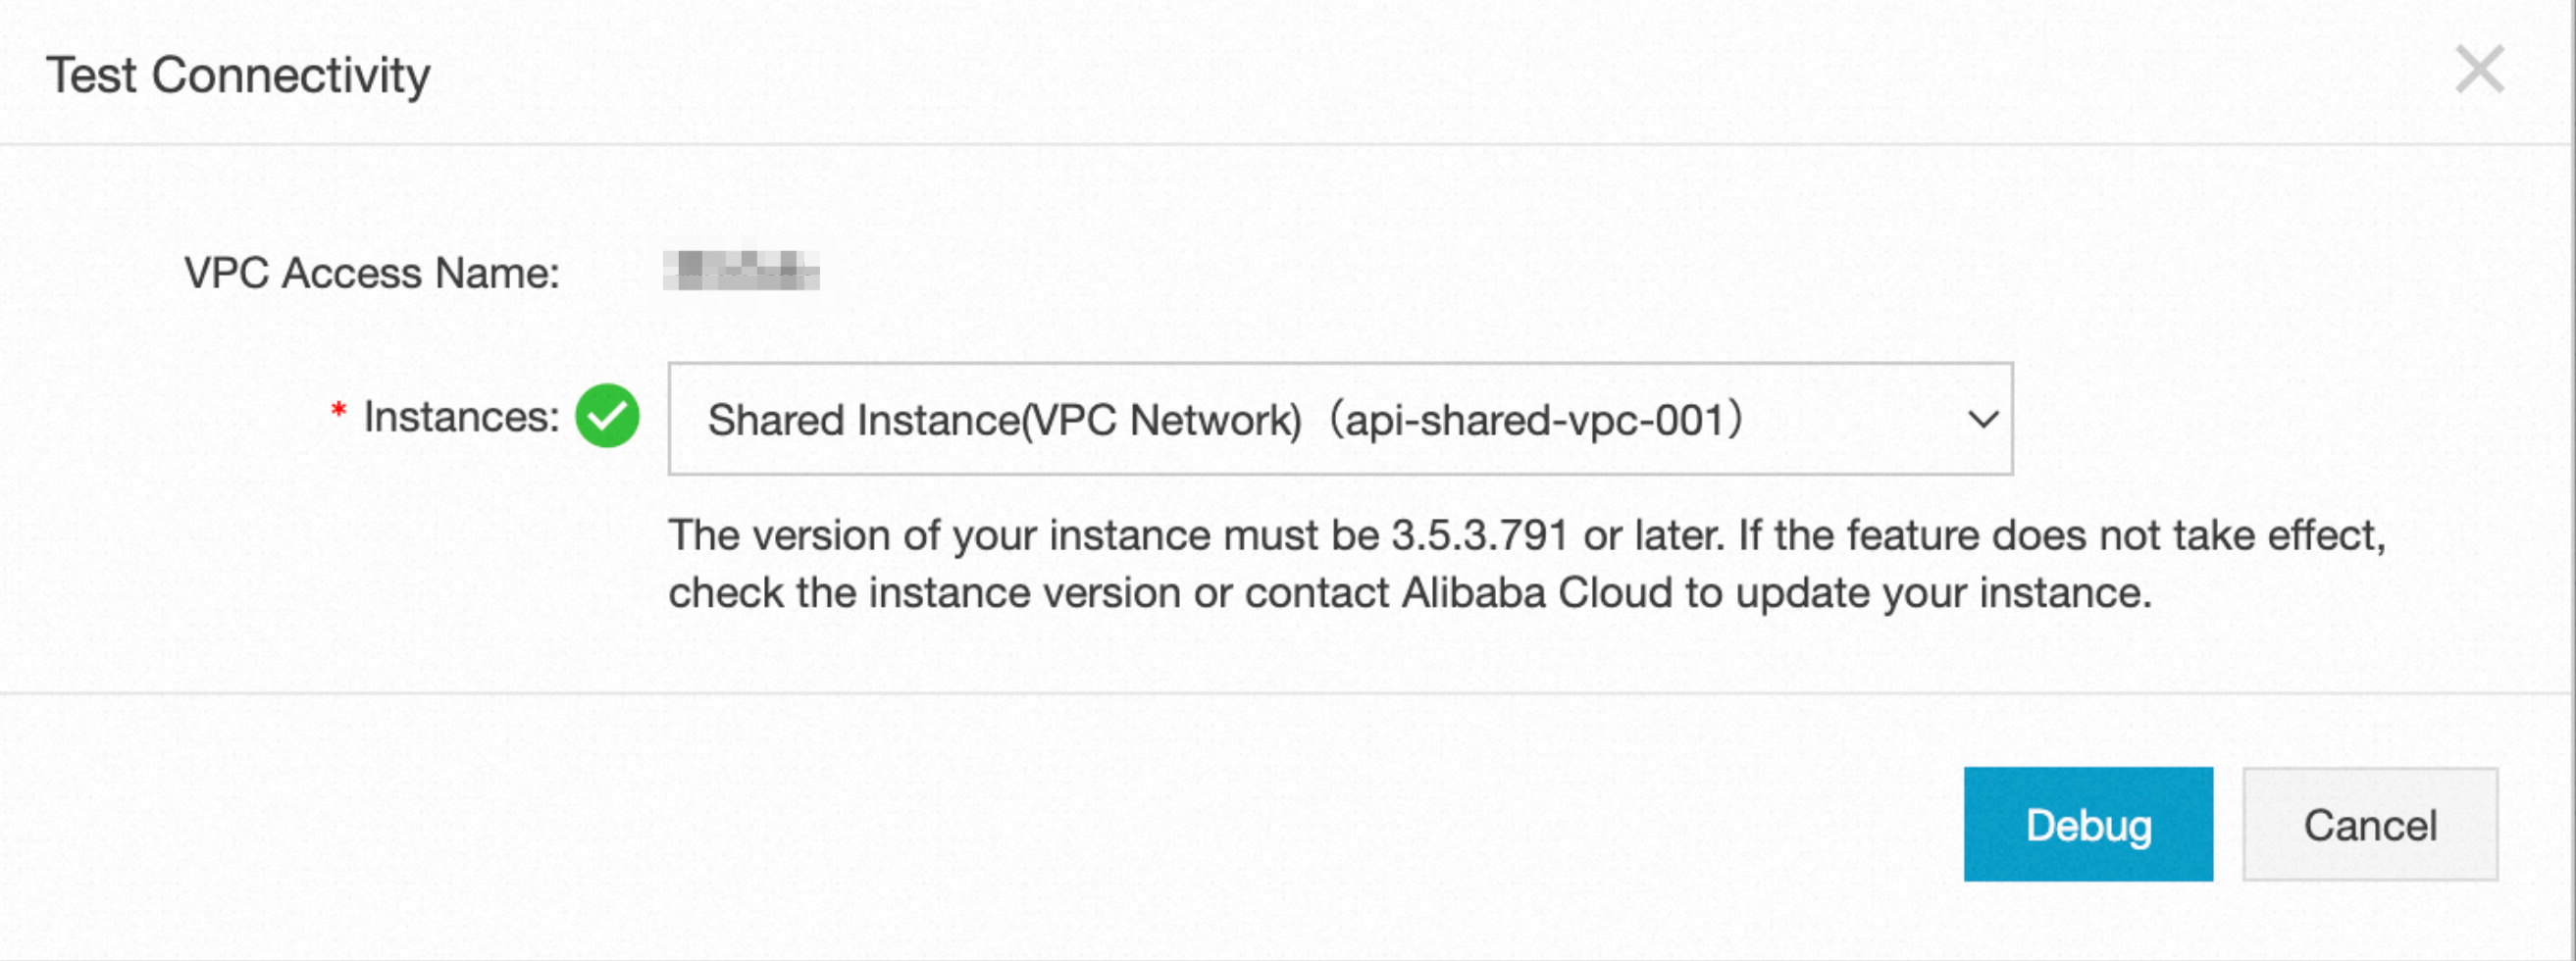Click the version number 3.5.3.791

pos(1479,536)
